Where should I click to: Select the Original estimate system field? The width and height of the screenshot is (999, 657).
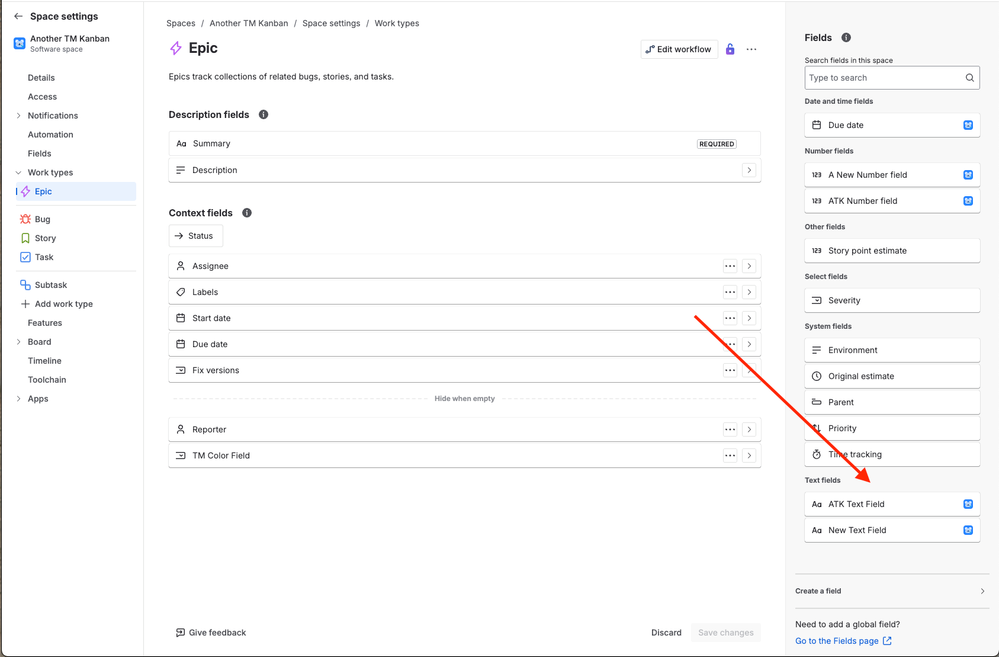click(x=891, y=376)
